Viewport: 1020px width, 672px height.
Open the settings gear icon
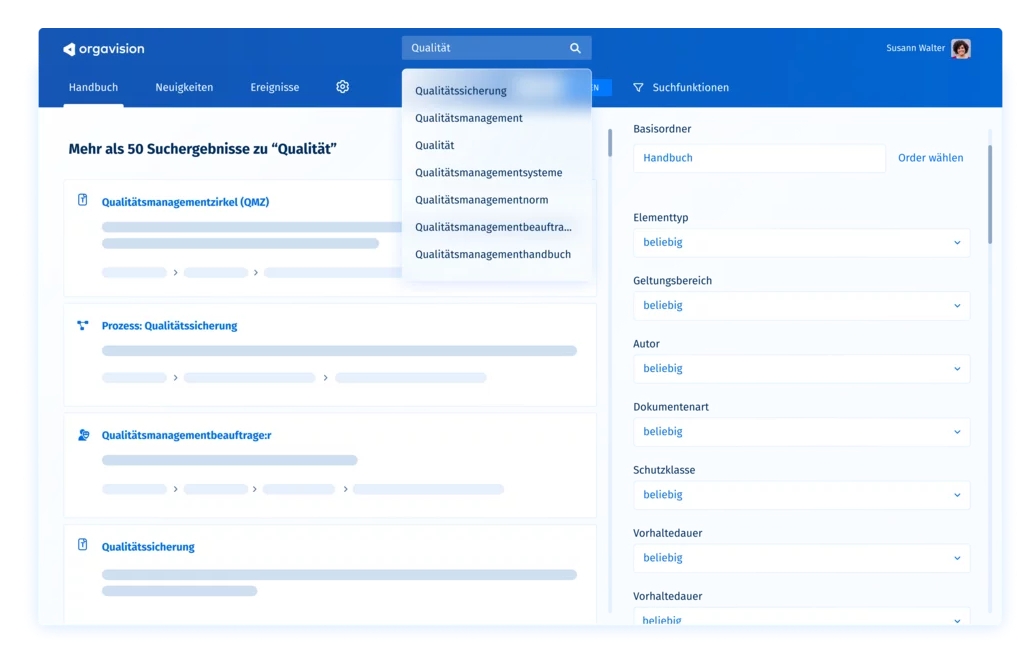(x=343, y=87)
